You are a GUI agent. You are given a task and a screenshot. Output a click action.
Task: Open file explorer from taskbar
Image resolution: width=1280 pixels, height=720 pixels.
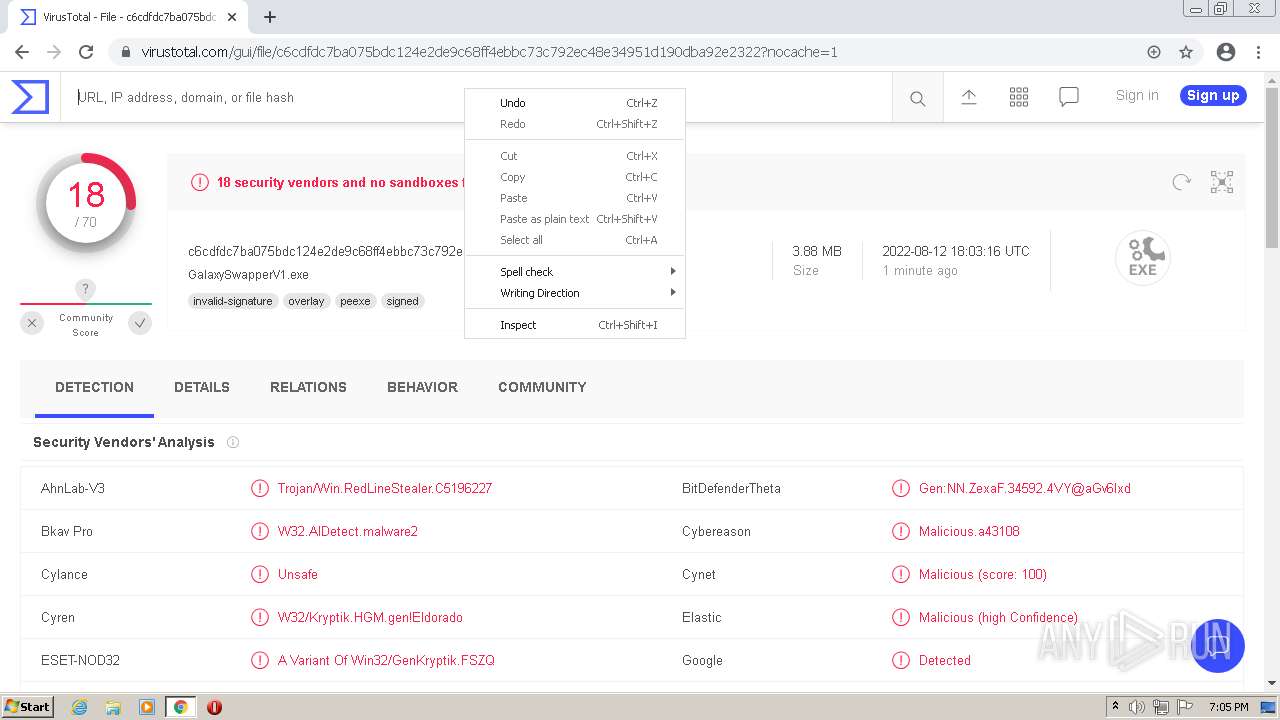(x=113, y=707)
